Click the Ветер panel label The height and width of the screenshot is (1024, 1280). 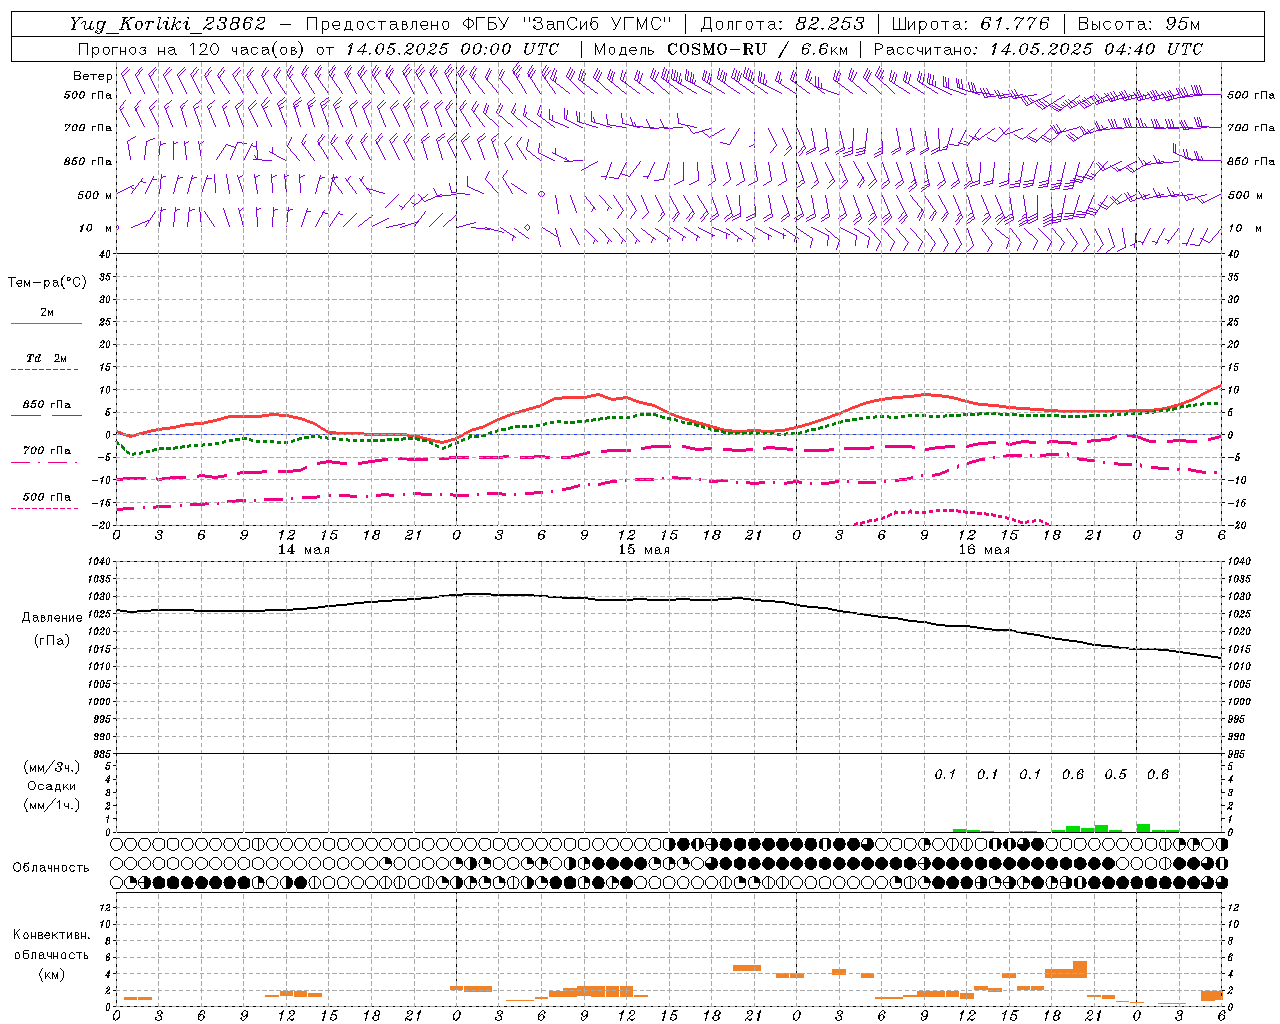tap(92, 76)
